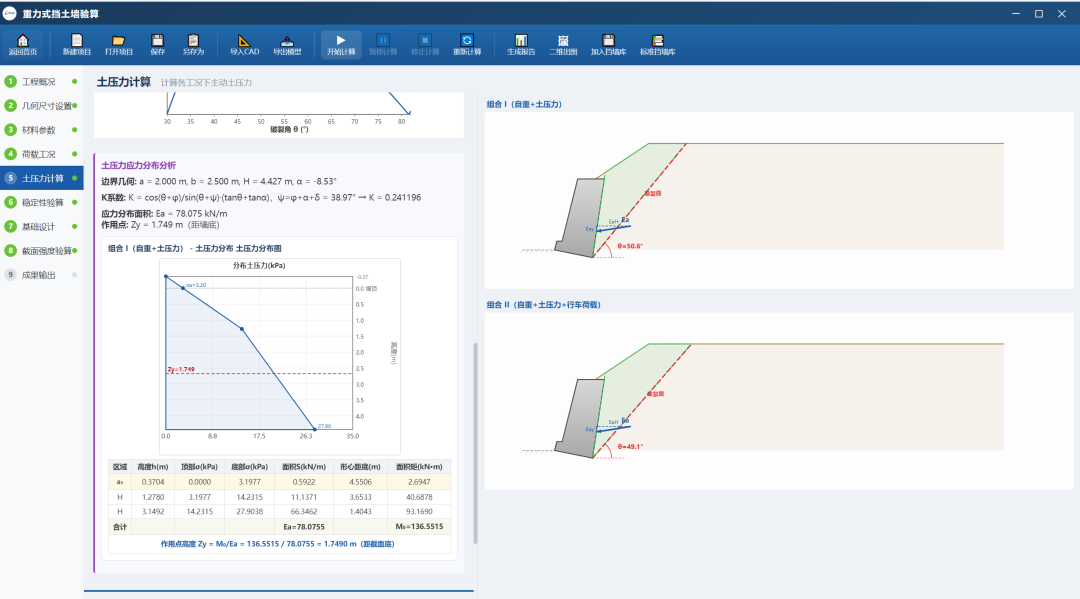This screenshot has width=1080, height=599.
Task: Go to step 1 工程概况
Action: (x=41, y=81)
